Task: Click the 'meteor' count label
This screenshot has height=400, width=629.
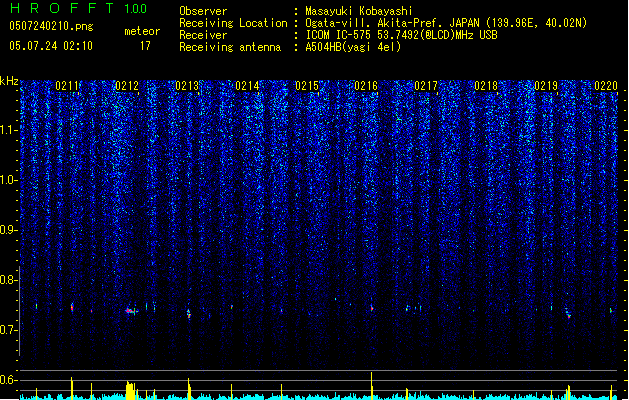Action: point(142,31)
